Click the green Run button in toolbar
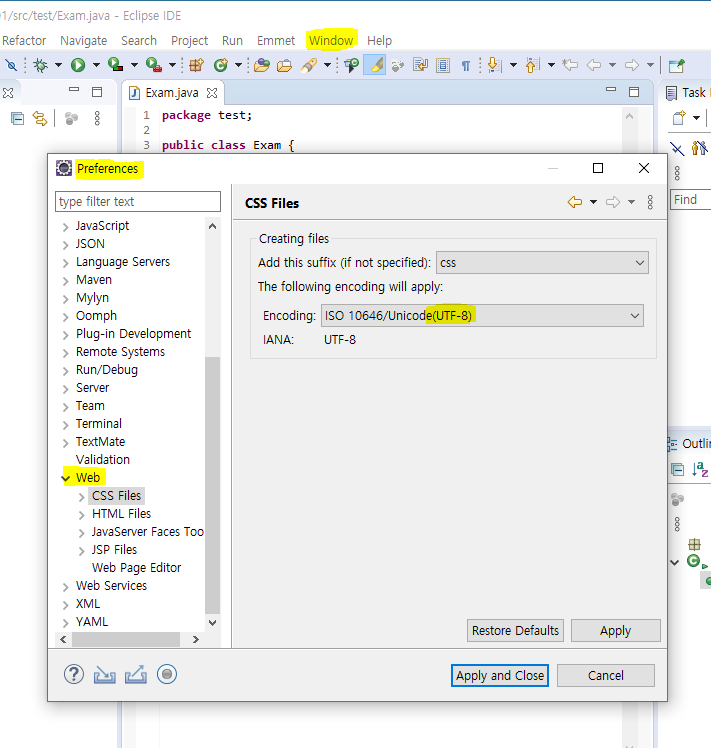 (78, 65)
